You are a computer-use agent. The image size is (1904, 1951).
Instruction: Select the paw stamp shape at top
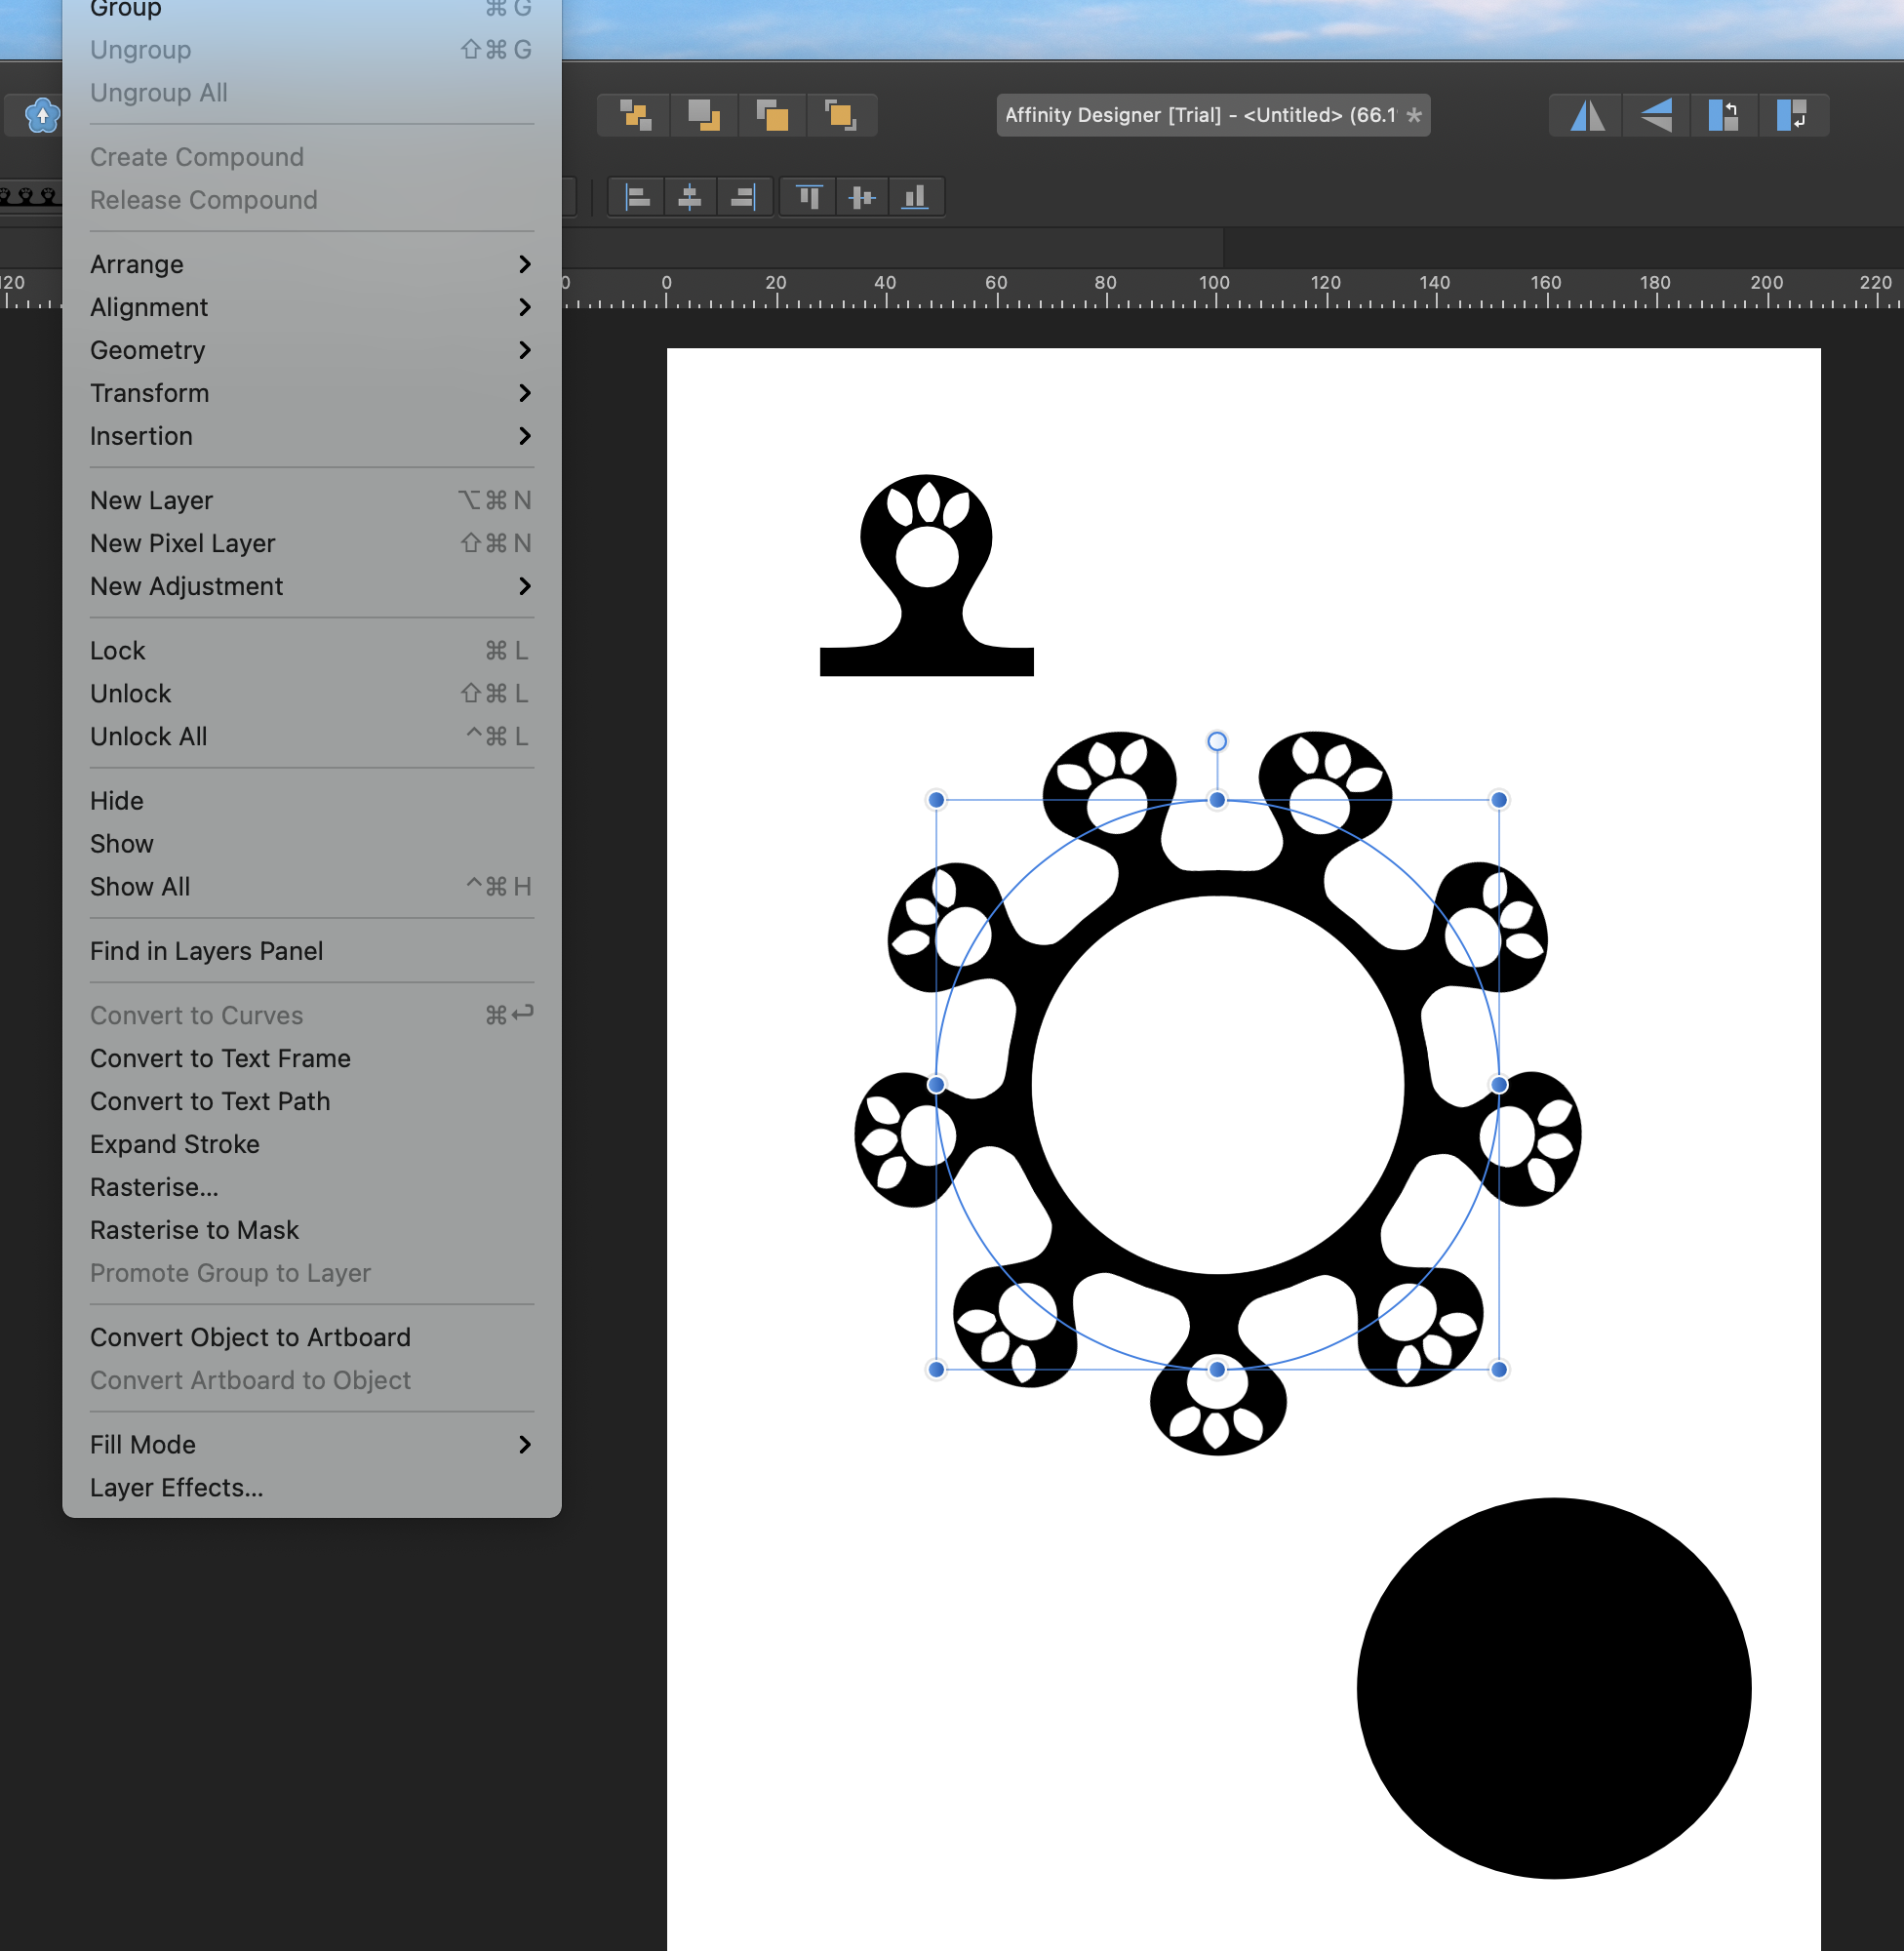pyautogui.click(x=926, y=575)
